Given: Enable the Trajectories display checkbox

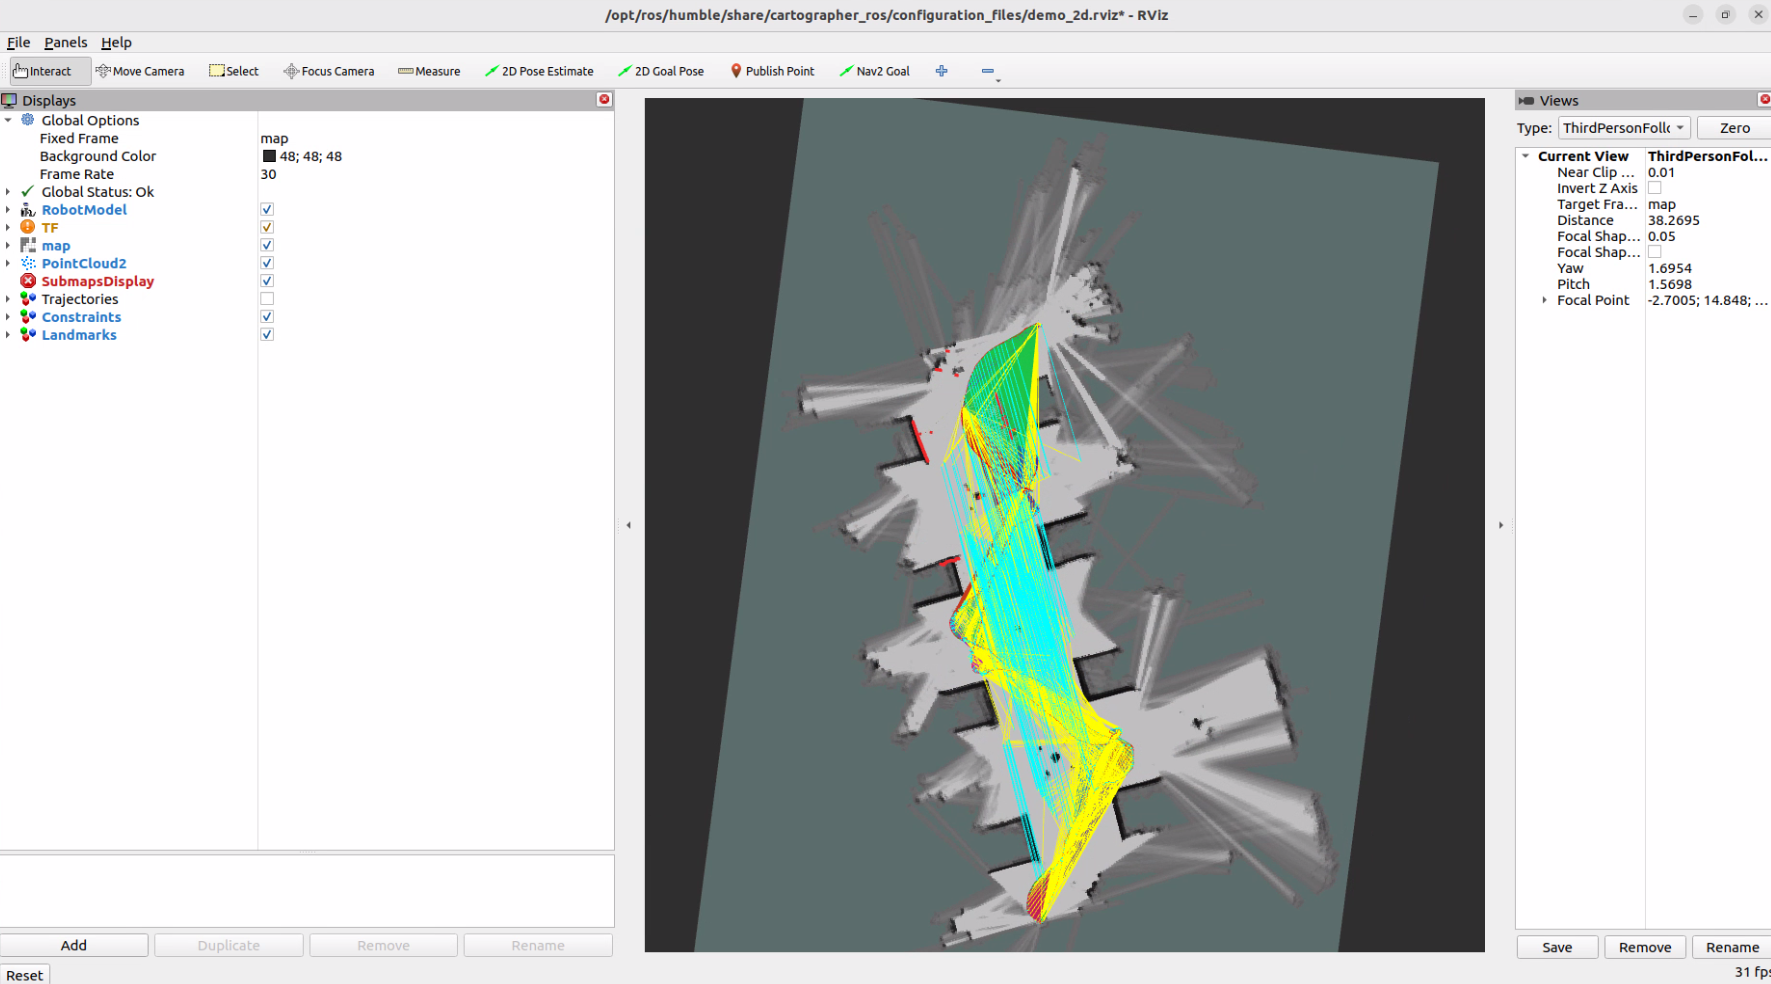Looking at the screenshot, I should tap(267, 299).
